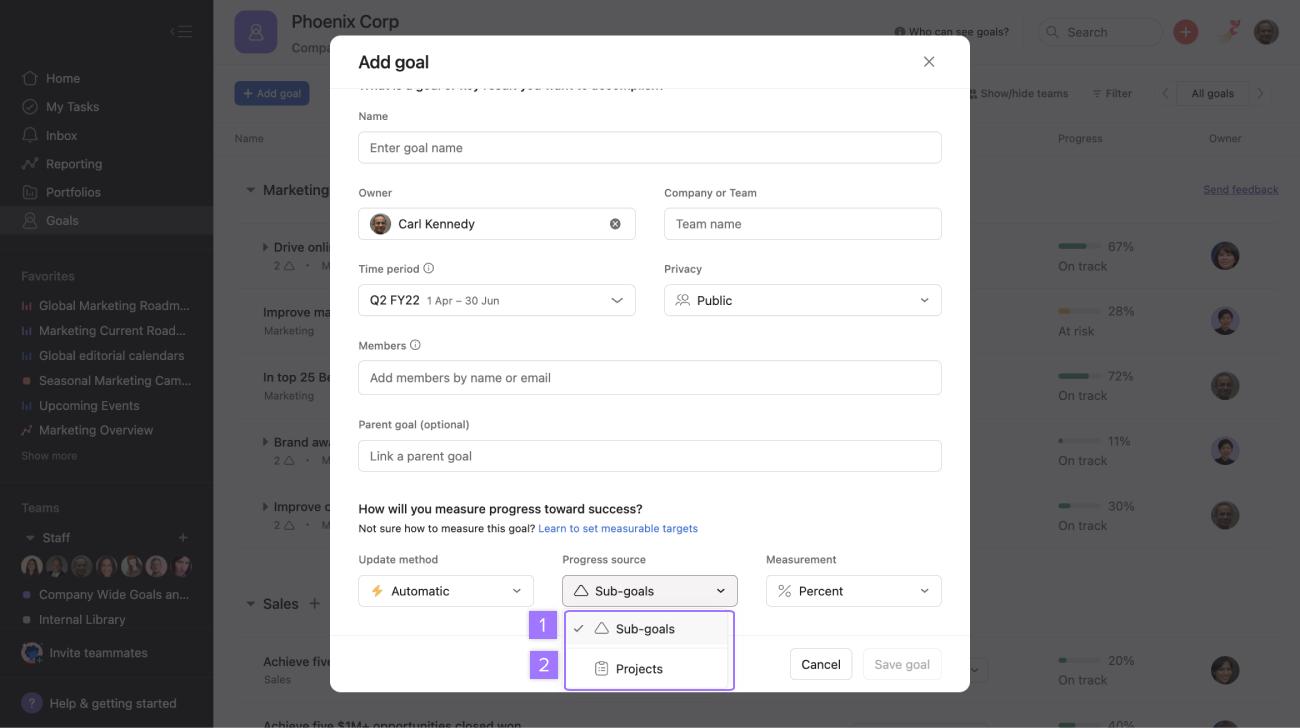
Task: Open the Measurement Percent dropdown
Action: pos(853,591)
